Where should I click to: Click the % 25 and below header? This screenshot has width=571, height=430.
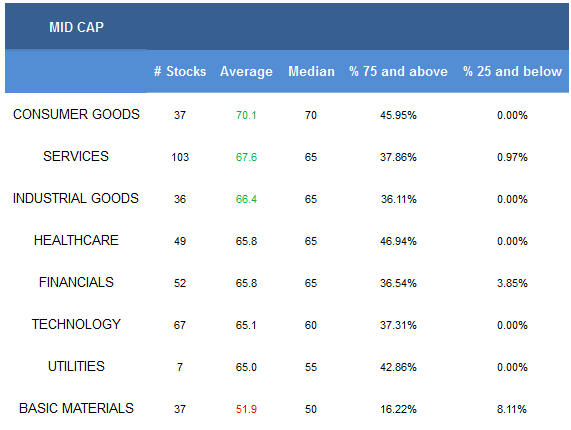(x=512, y=71)
